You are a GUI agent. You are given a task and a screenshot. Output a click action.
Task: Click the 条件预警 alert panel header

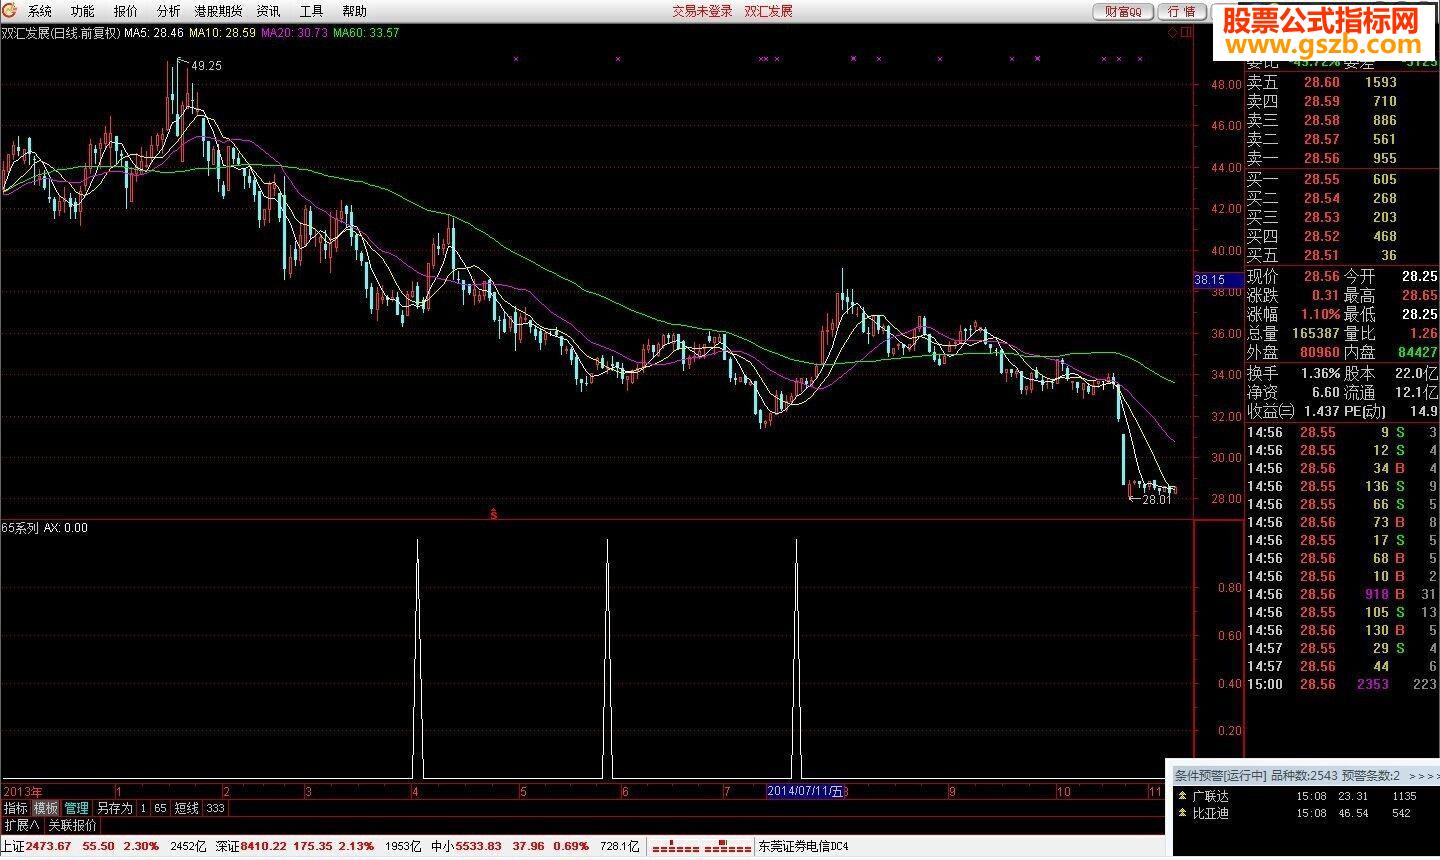(1304, 775)
